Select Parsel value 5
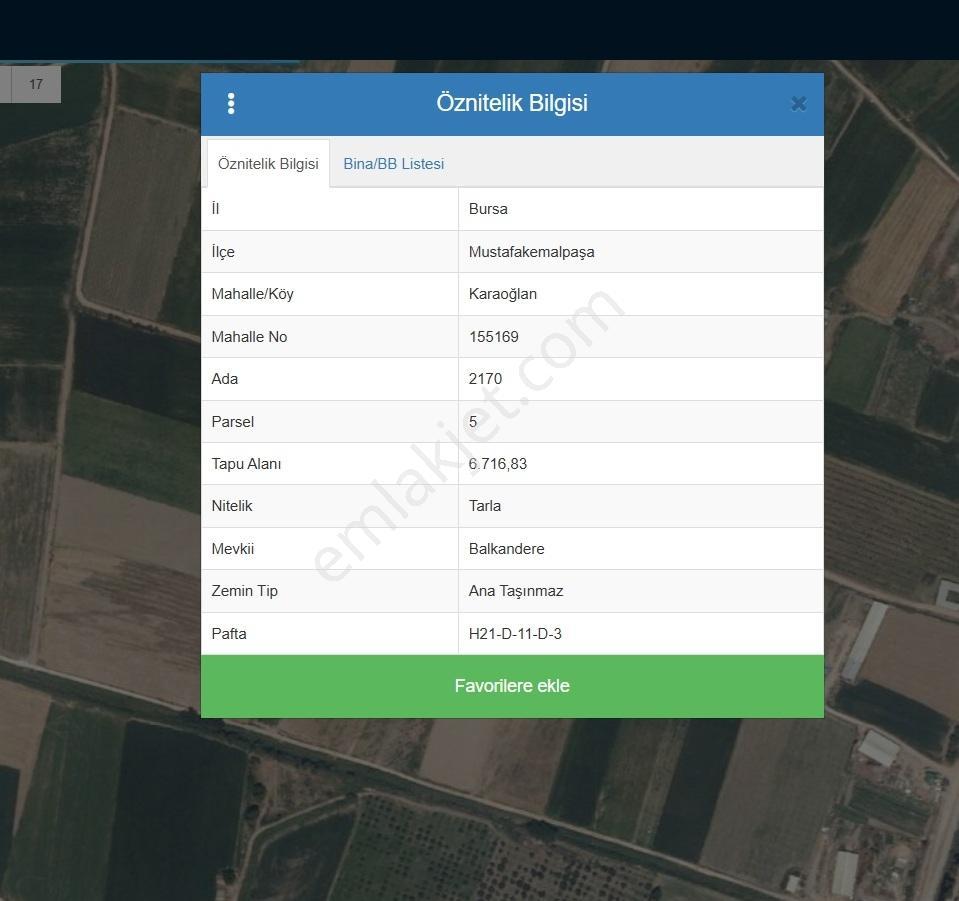Image resolution: width=959 pixels, height=901 pixels. pos(473,421)
